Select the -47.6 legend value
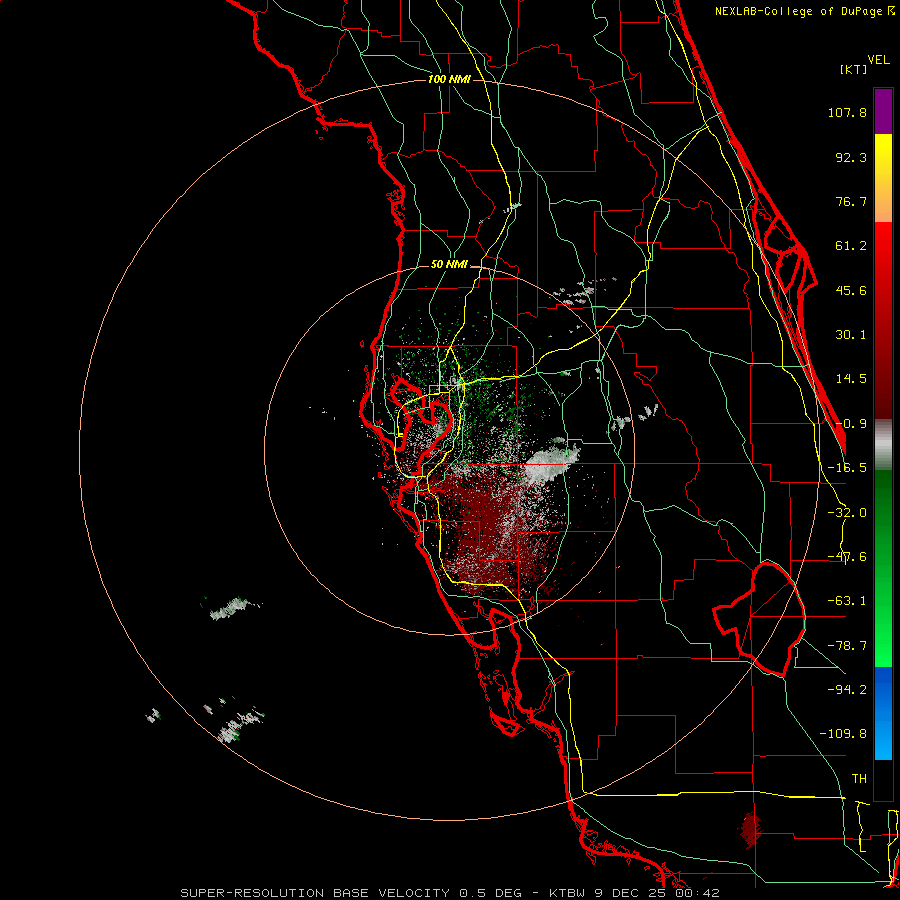Image resolution: width=900 pixels, height=900 pixels. pos(847,557)
